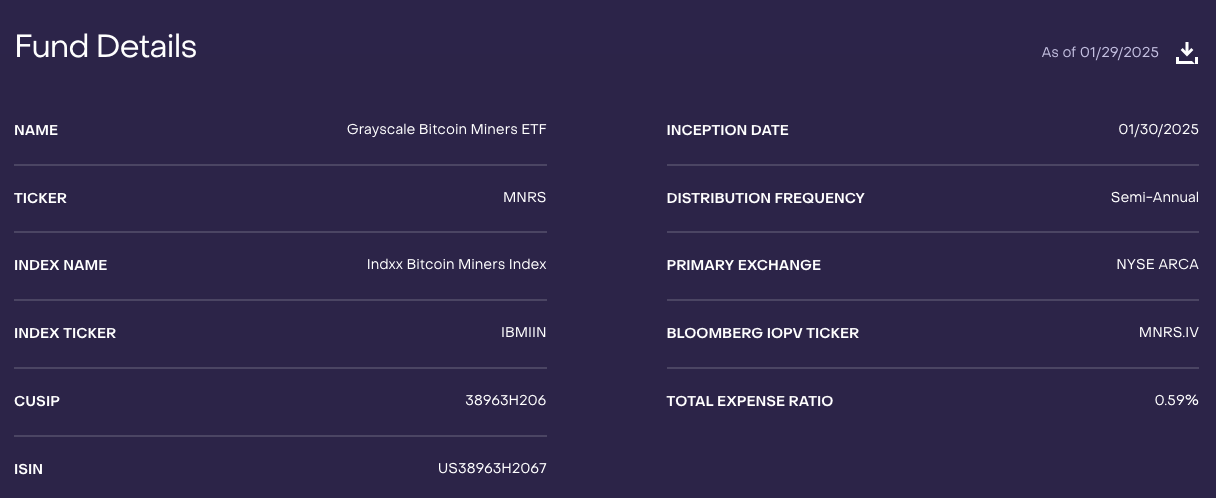Select the Indxx Bitcoin Miners Index text
Viewport: 1216px width, 498px height.
456,265
